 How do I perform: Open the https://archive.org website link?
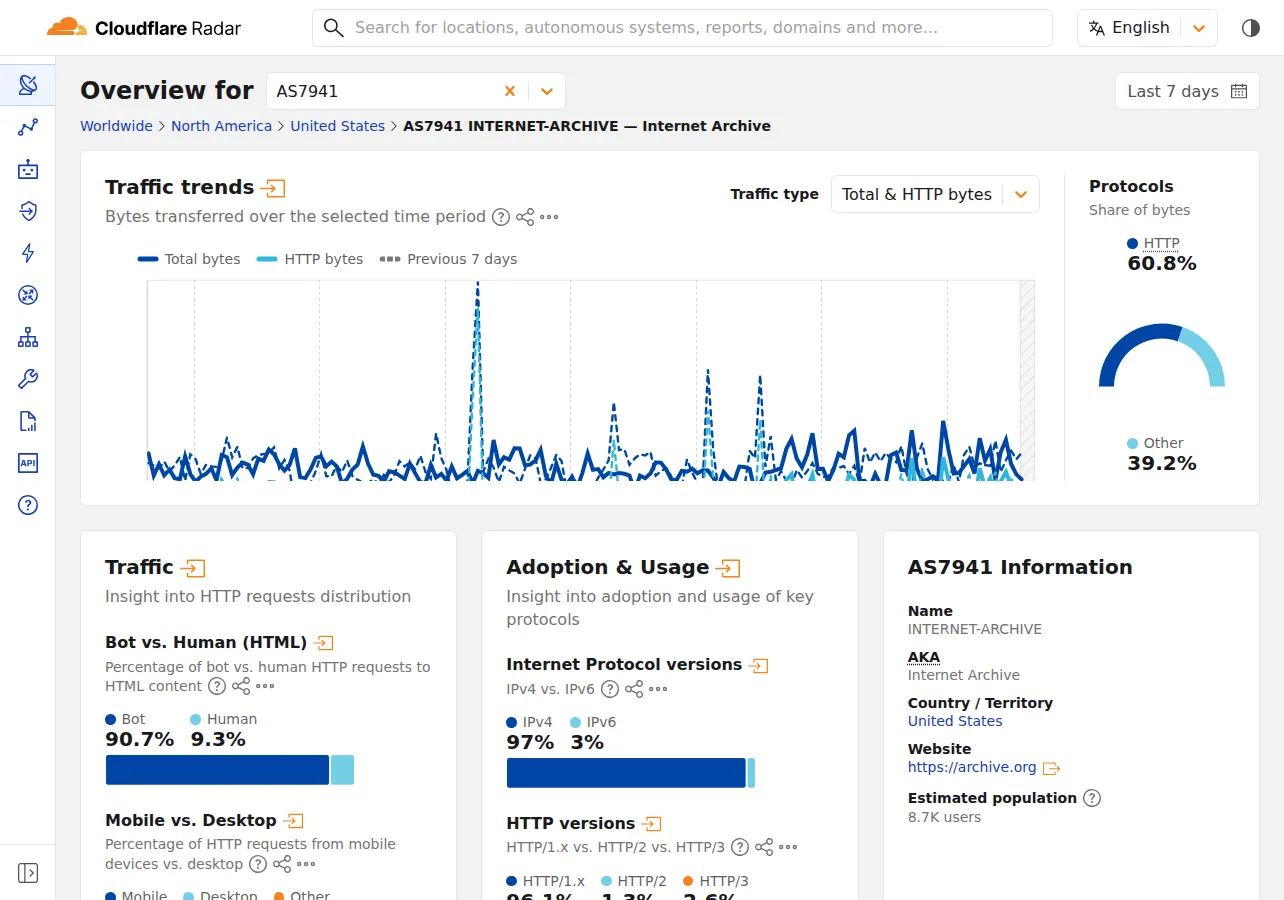972,767
